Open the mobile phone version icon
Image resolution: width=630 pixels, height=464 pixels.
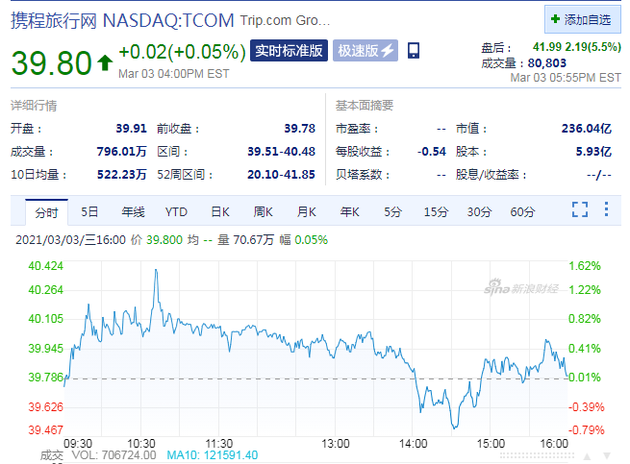tap(413, 51)
